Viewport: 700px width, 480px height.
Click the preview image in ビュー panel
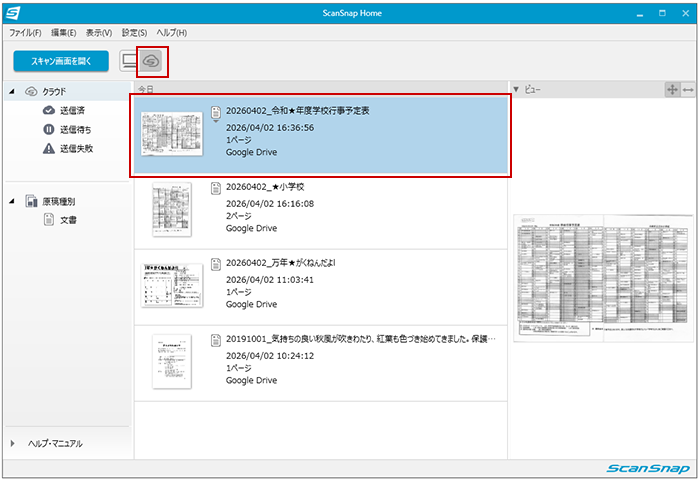pos(604,278)
